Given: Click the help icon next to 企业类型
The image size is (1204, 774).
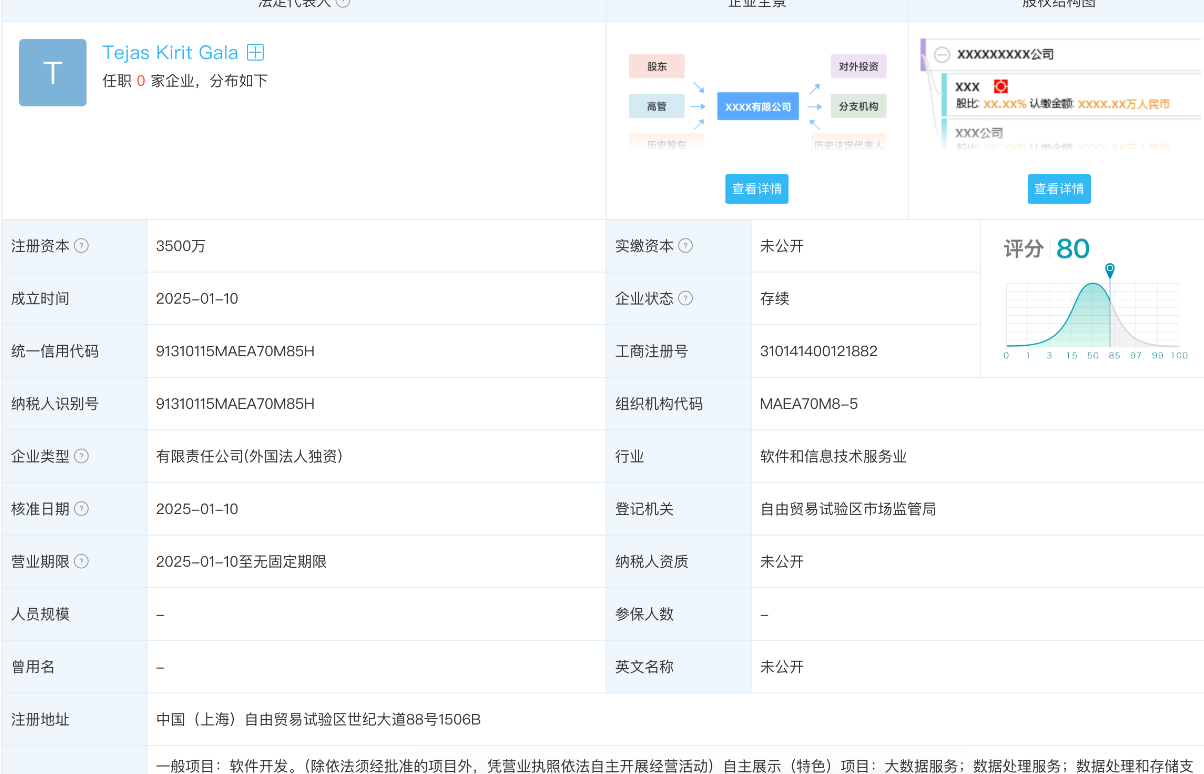Looking at the screenshot, I should (82, 456).
